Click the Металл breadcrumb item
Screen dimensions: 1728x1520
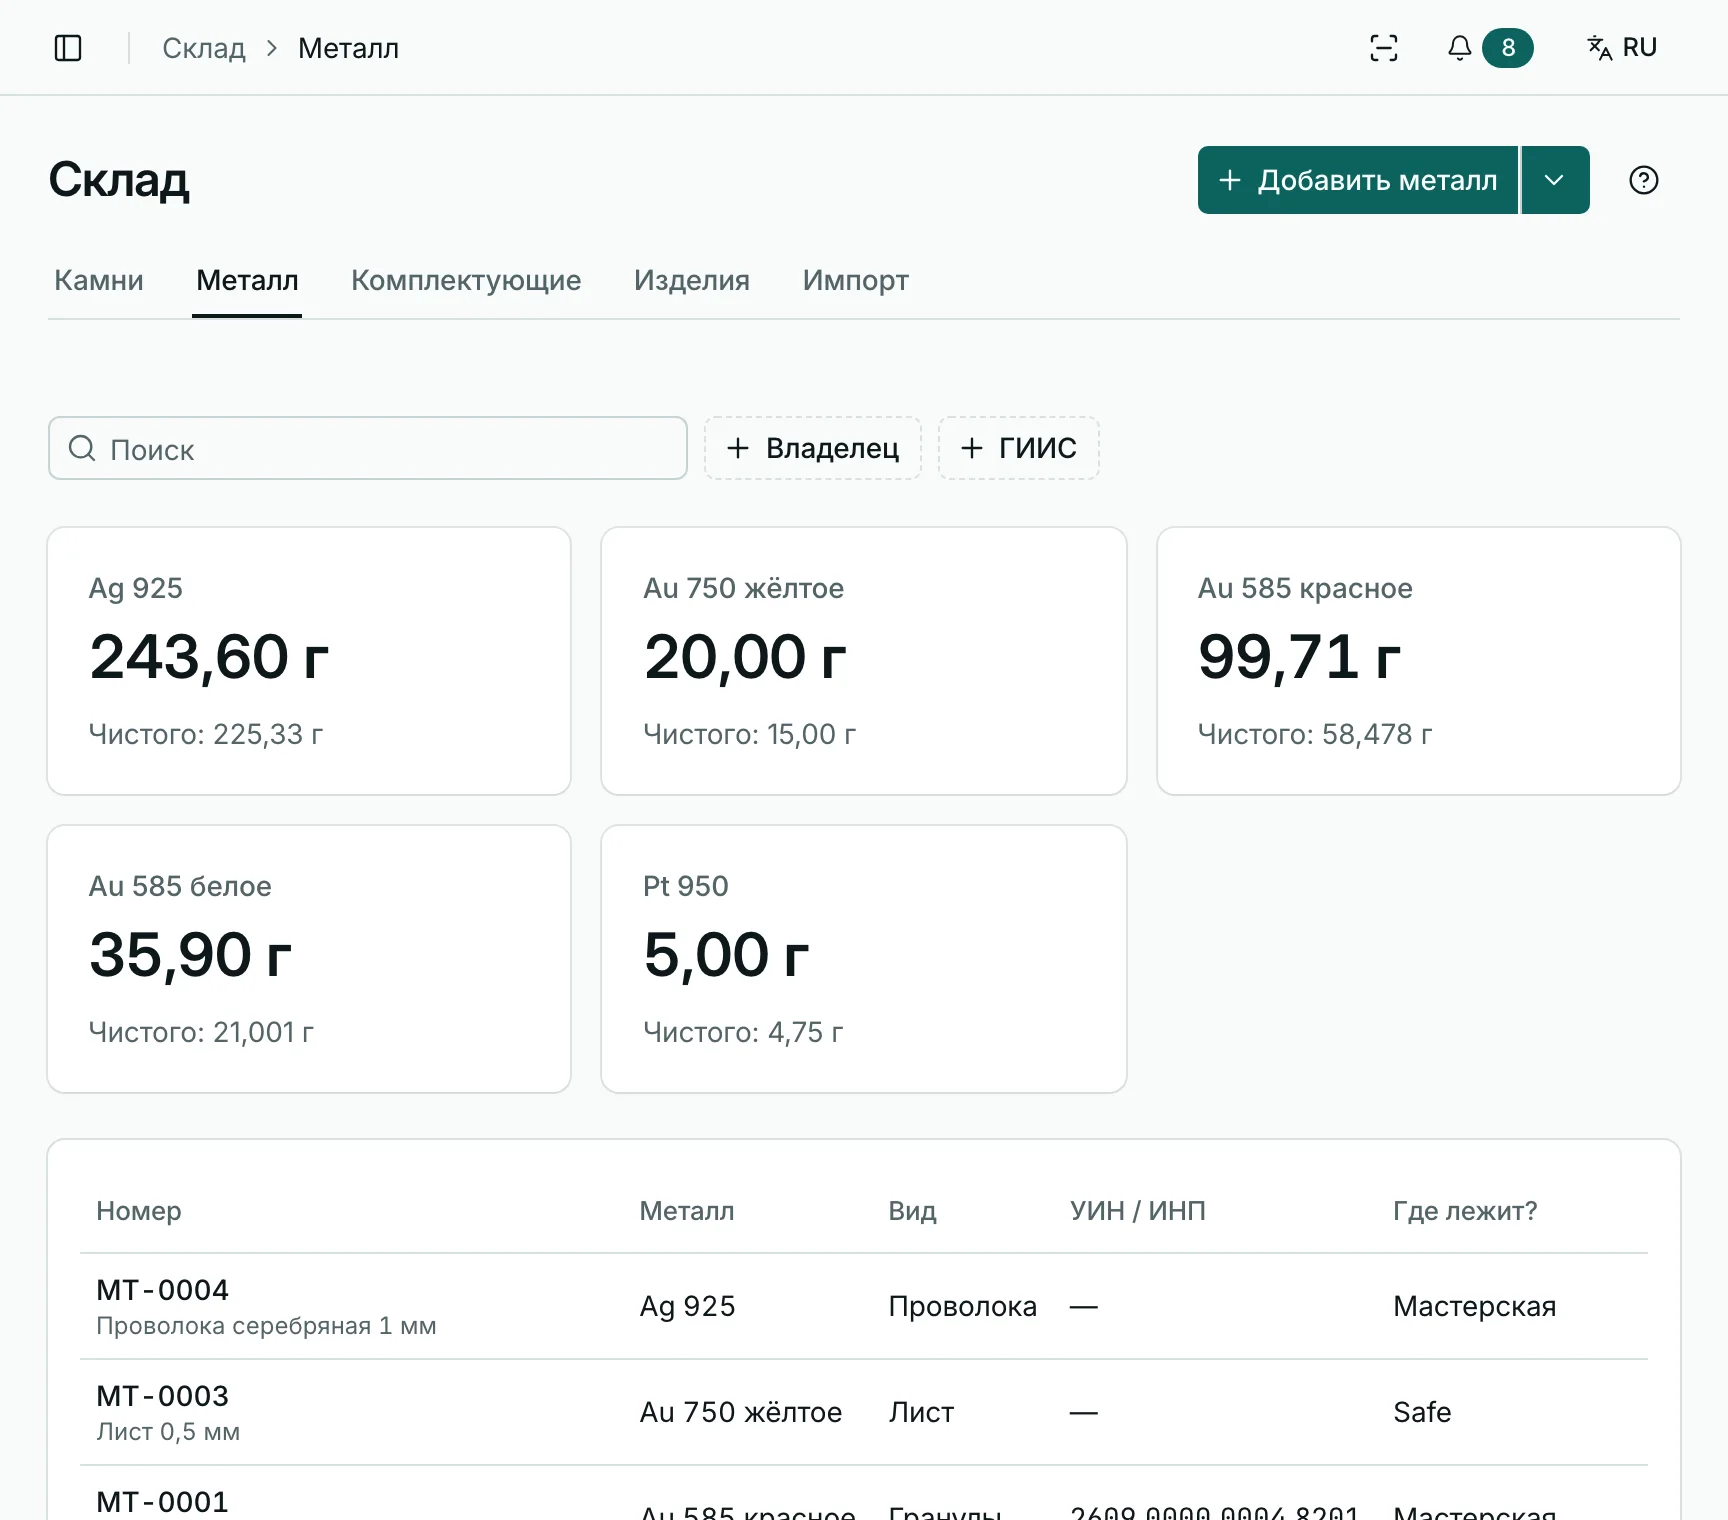coord(348,48)
